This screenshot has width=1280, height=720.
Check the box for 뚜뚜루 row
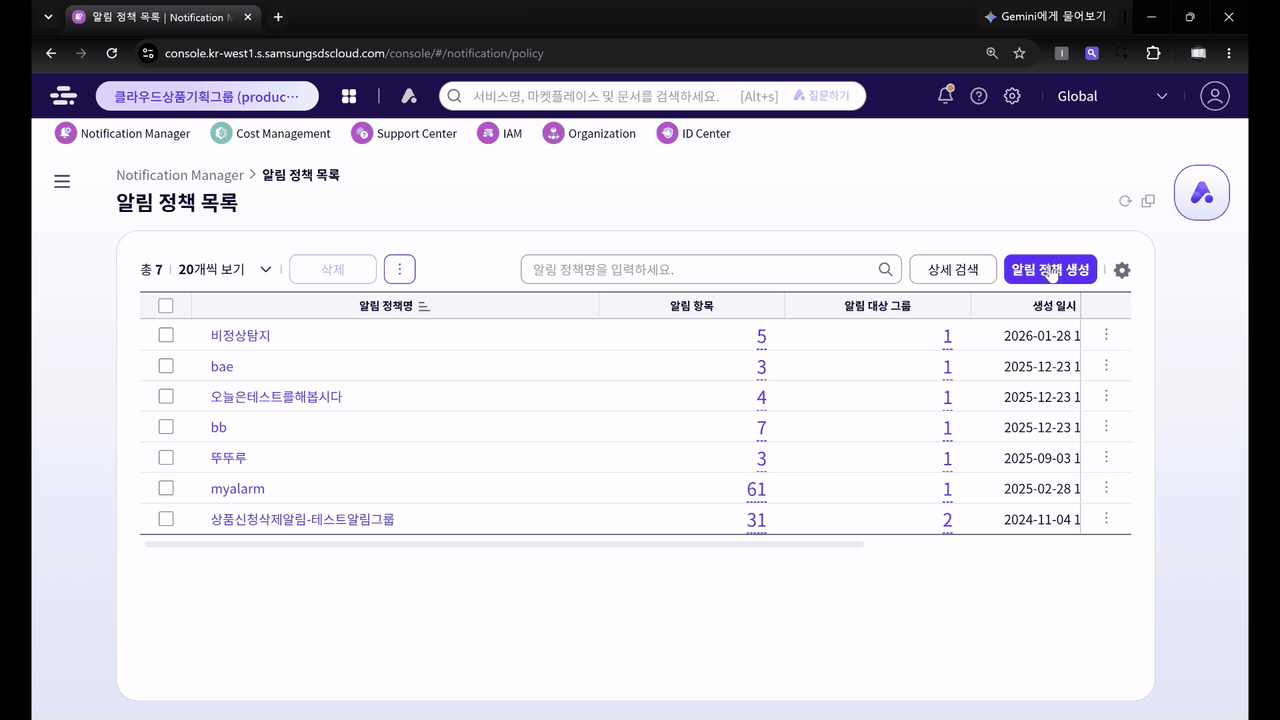click(166, 457)
